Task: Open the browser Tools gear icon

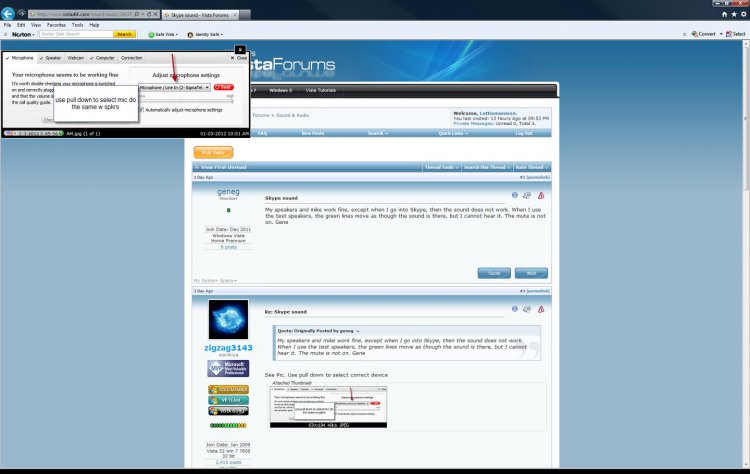Action: [743, 14]
